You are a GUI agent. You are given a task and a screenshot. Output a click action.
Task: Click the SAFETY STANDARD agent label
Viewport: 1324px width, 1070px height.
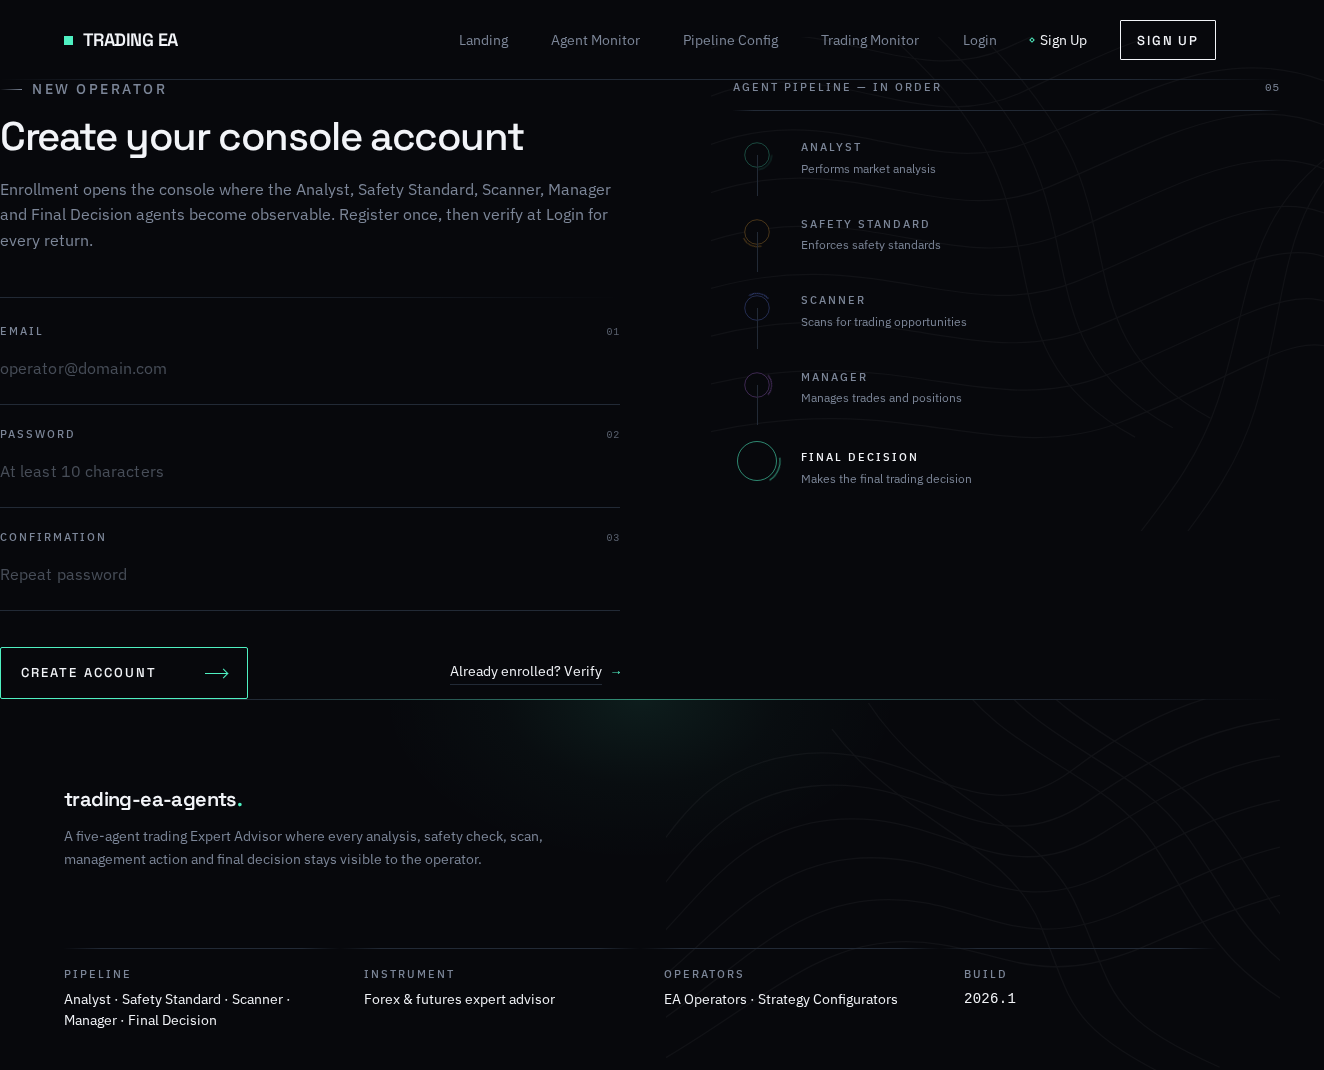tap(865, 224)
